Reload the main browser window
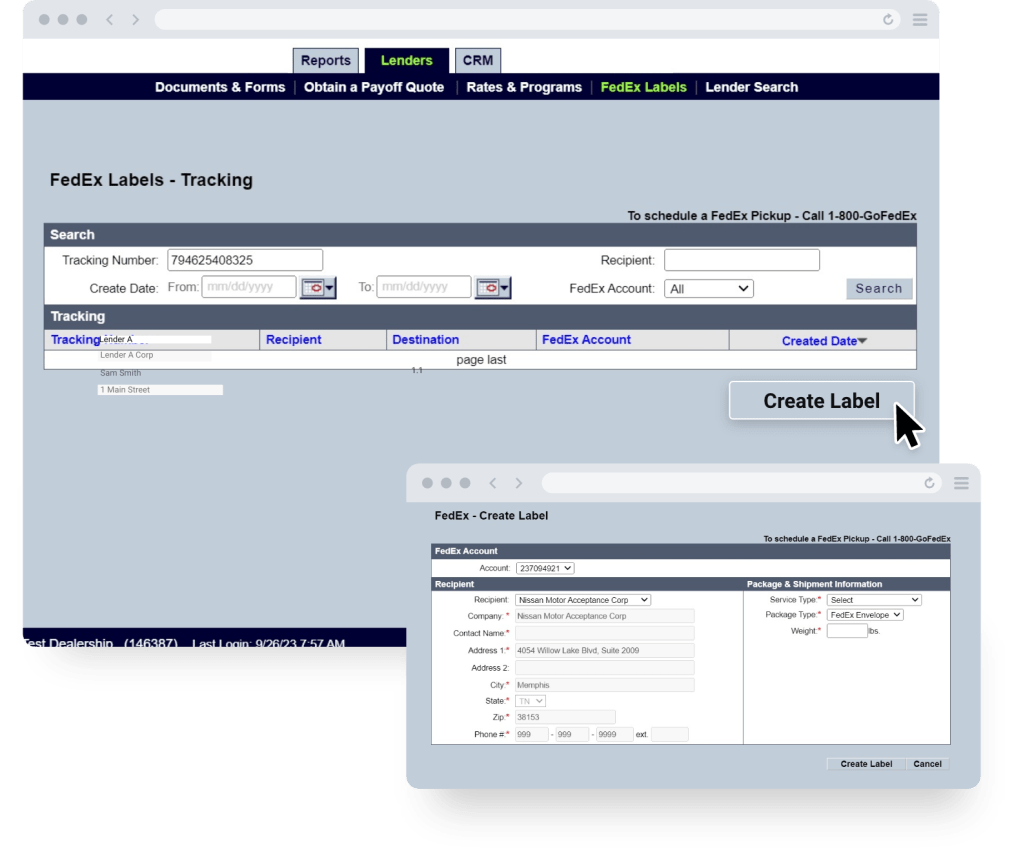 click(x=888, y=20)
